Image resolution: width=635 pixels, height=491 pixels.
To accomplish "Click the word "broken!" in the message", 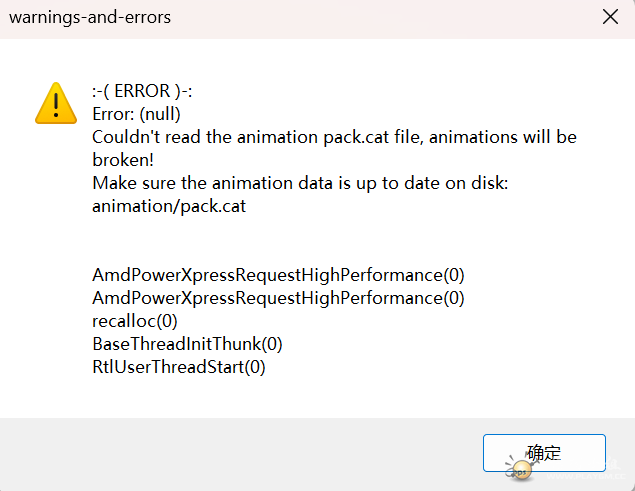I will (123, 160).
